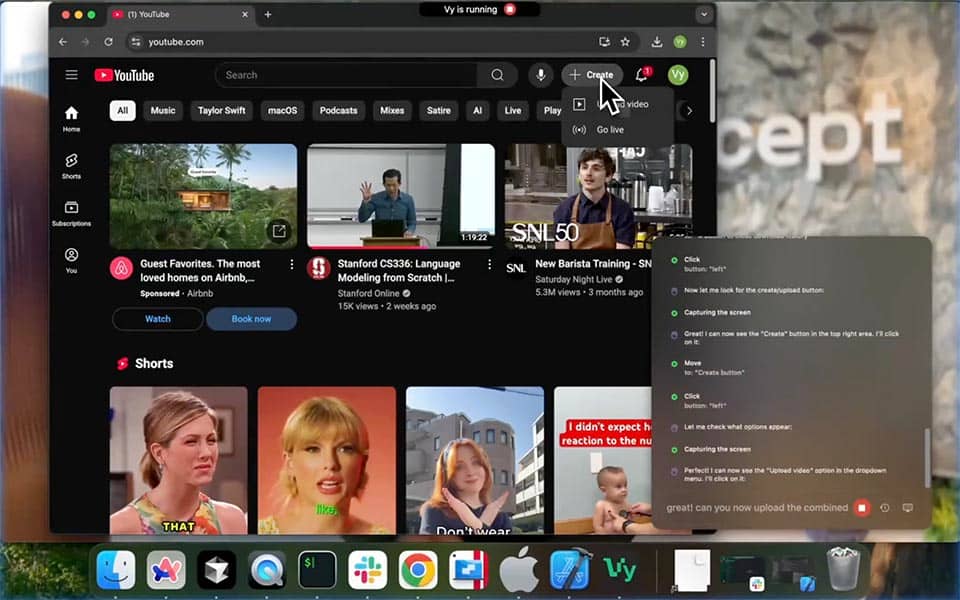Open the notifications bell
This screenshot has height=600, width=960.
tap(642, 75)
